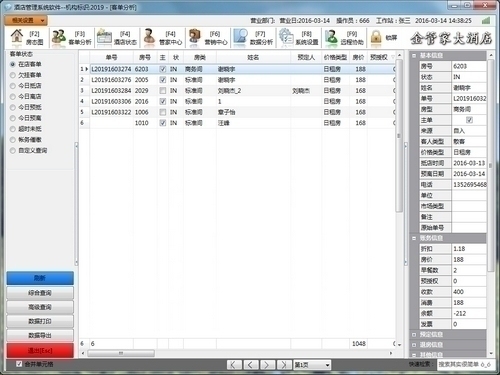Open the 第1页 page selector dropdown
Viewport: 500px width, 375px height.
click(312, 365)
